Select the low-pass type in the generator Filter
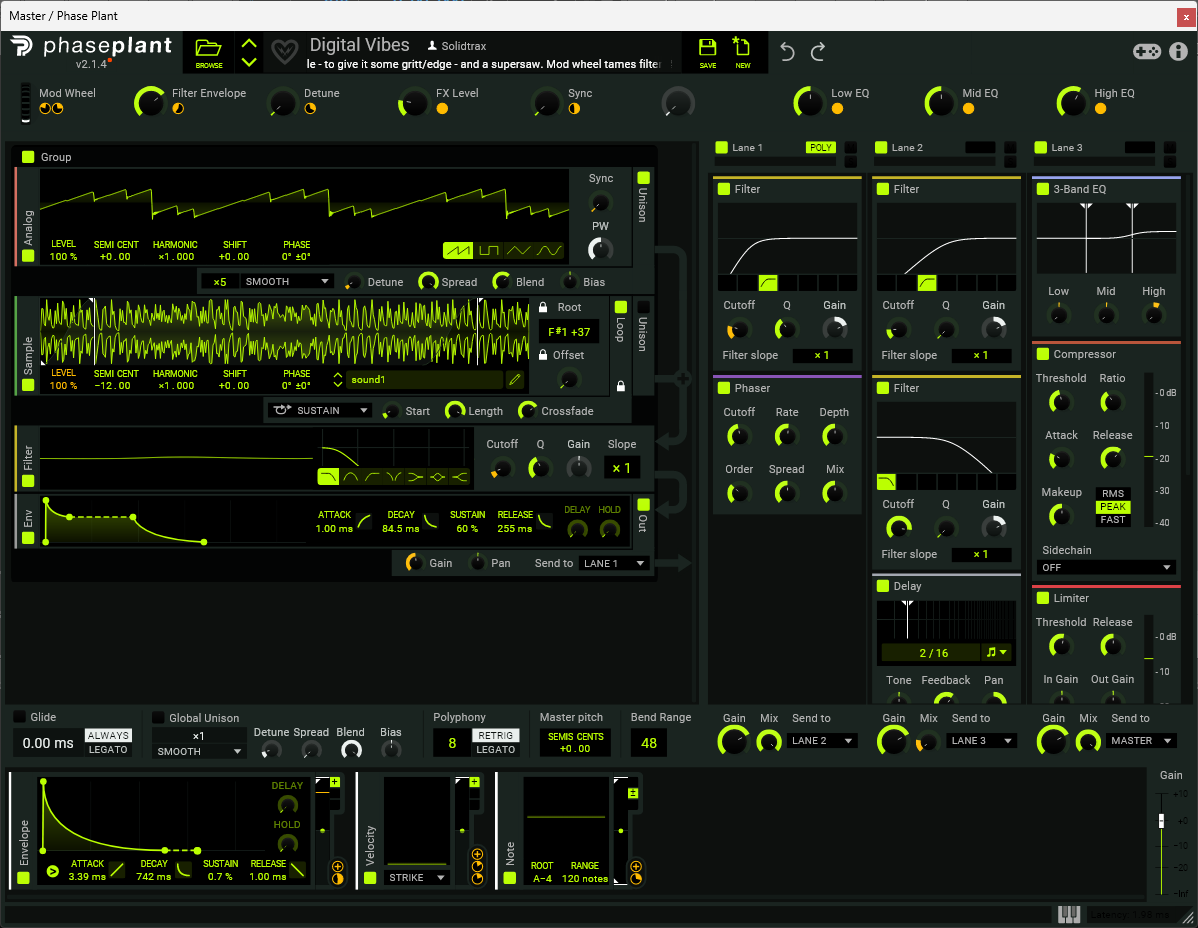1198x928 pixels. click(329, 477)
